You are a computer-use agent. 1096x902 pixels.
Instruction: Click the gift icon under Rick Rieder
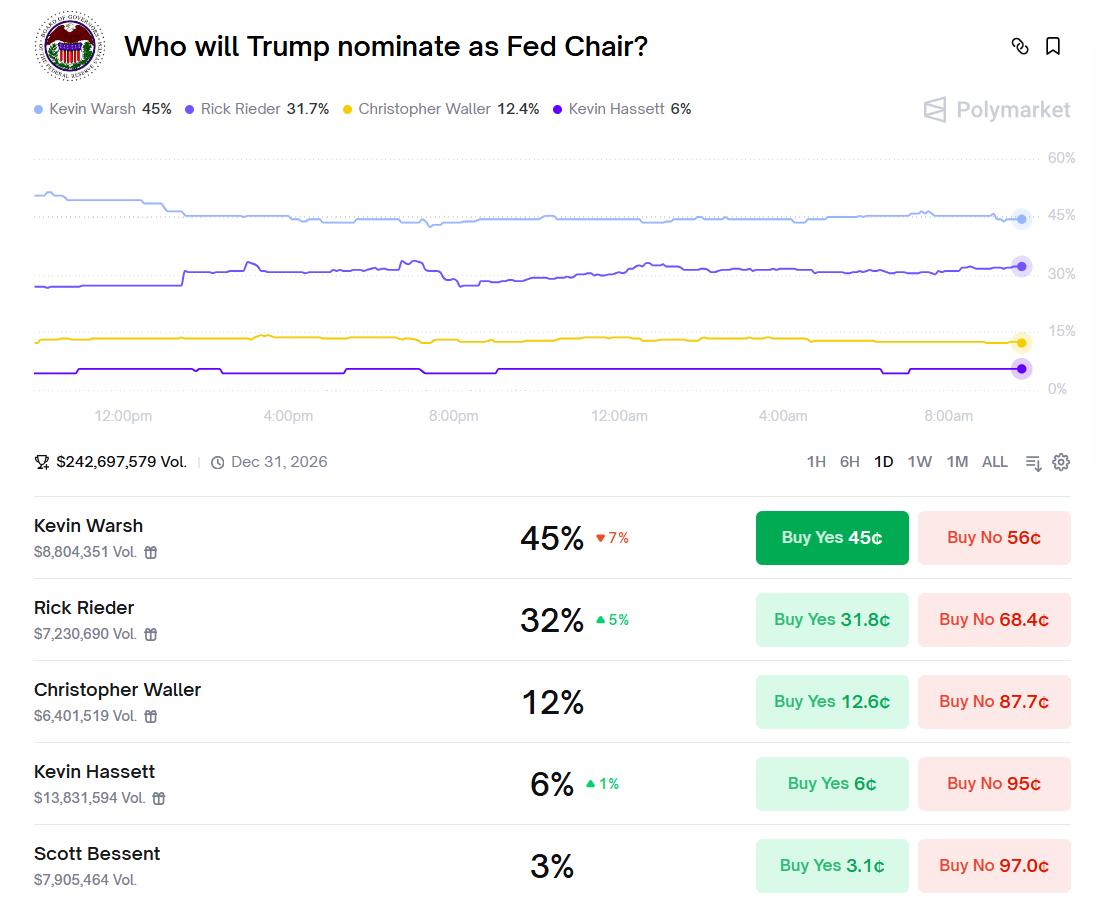click(x=151, y=634)
